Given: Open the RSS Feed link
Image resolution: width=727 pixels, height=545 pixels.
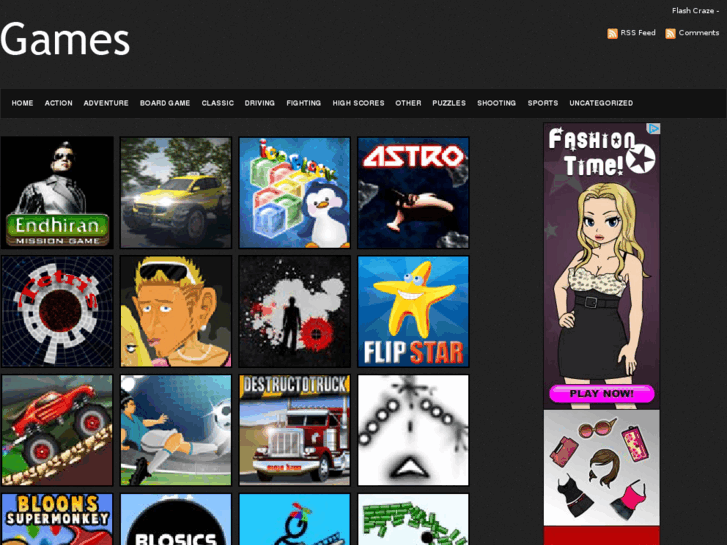Looking at the screenshot, I should click(x=638, y=33).
